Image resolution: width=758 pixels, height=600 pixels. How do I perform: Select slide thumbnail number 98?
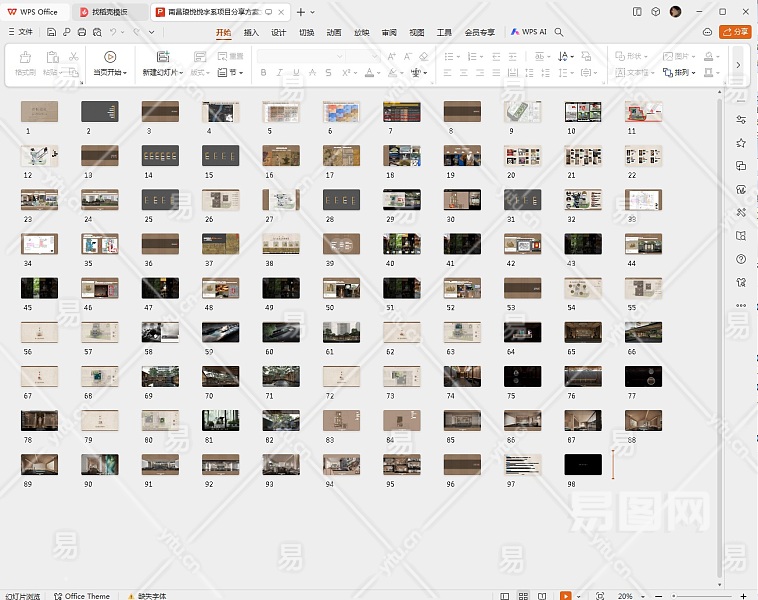coord(582,464)
